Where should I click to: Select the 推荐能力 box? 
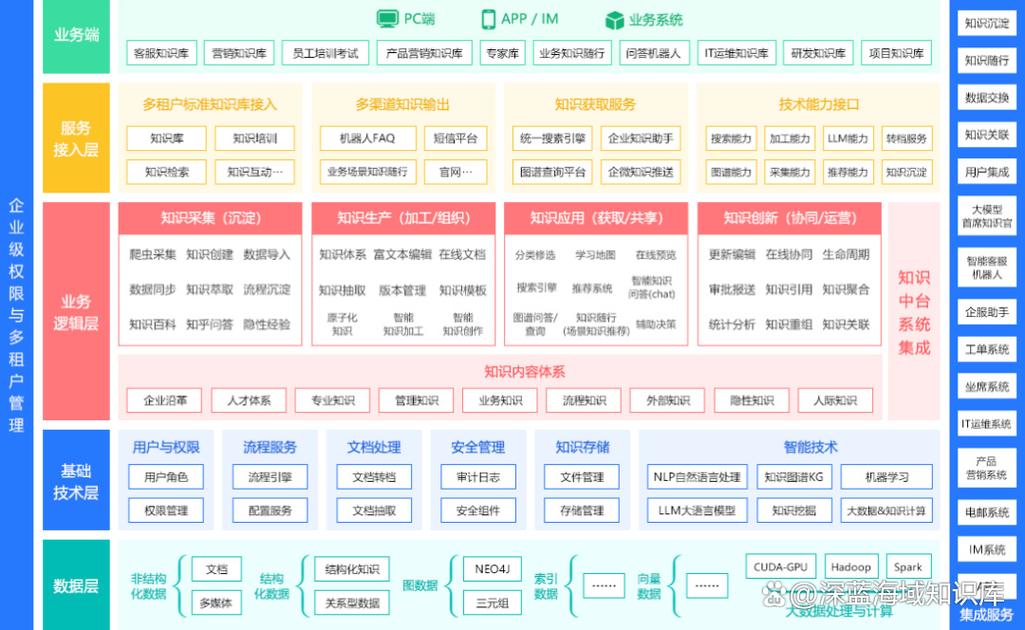click(x=848, y=172)
